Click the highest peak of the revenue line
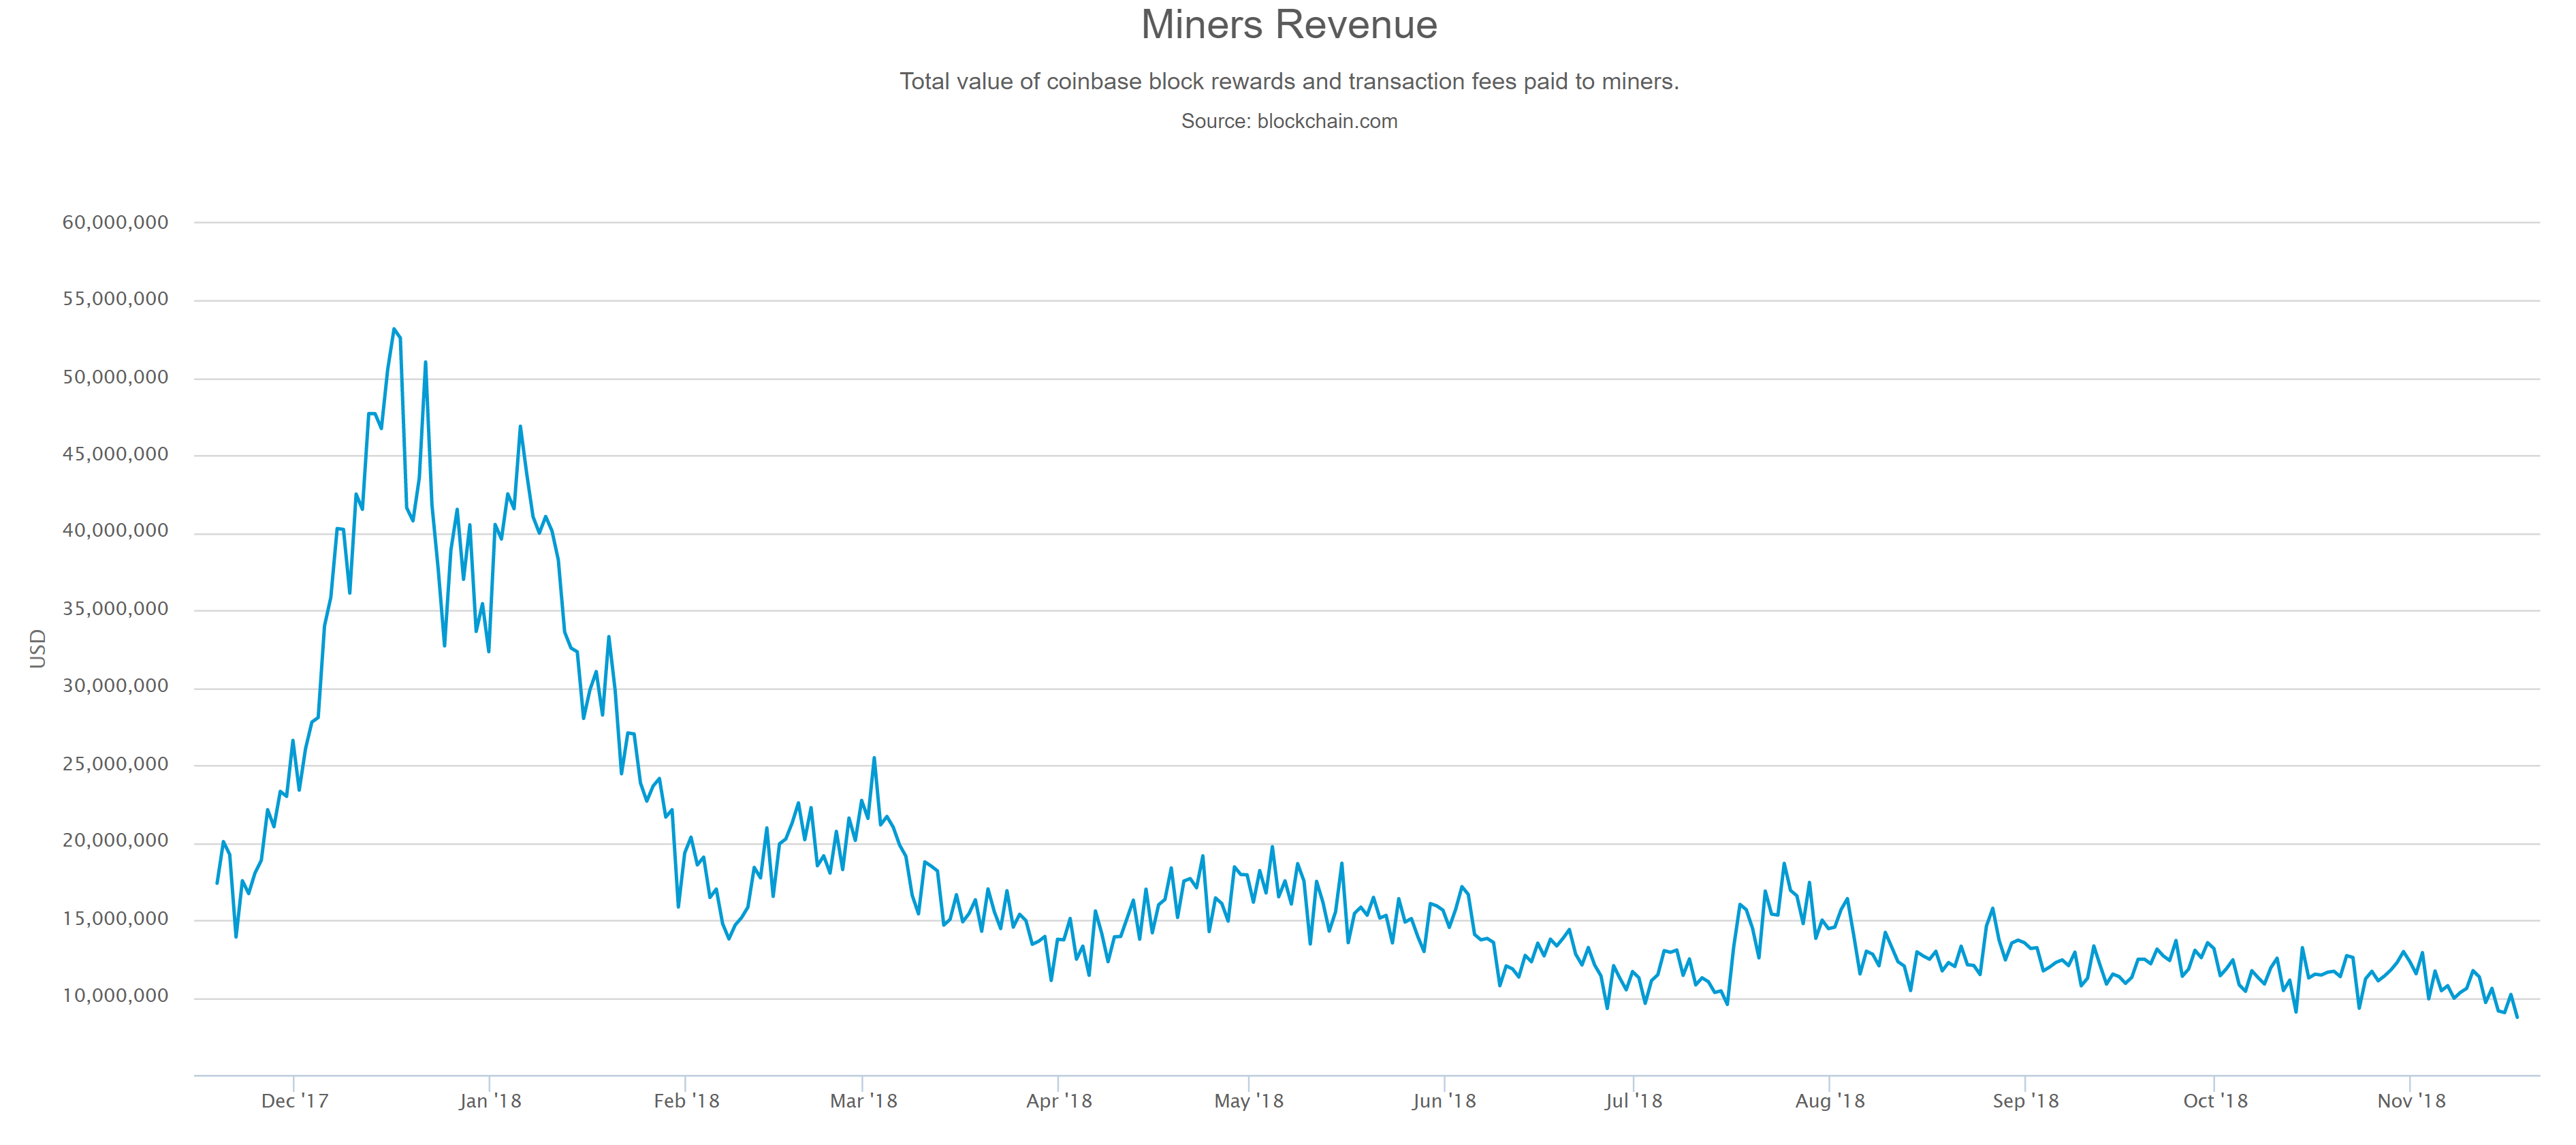This screenshot has height=1145, width=2576. (394, 329)
